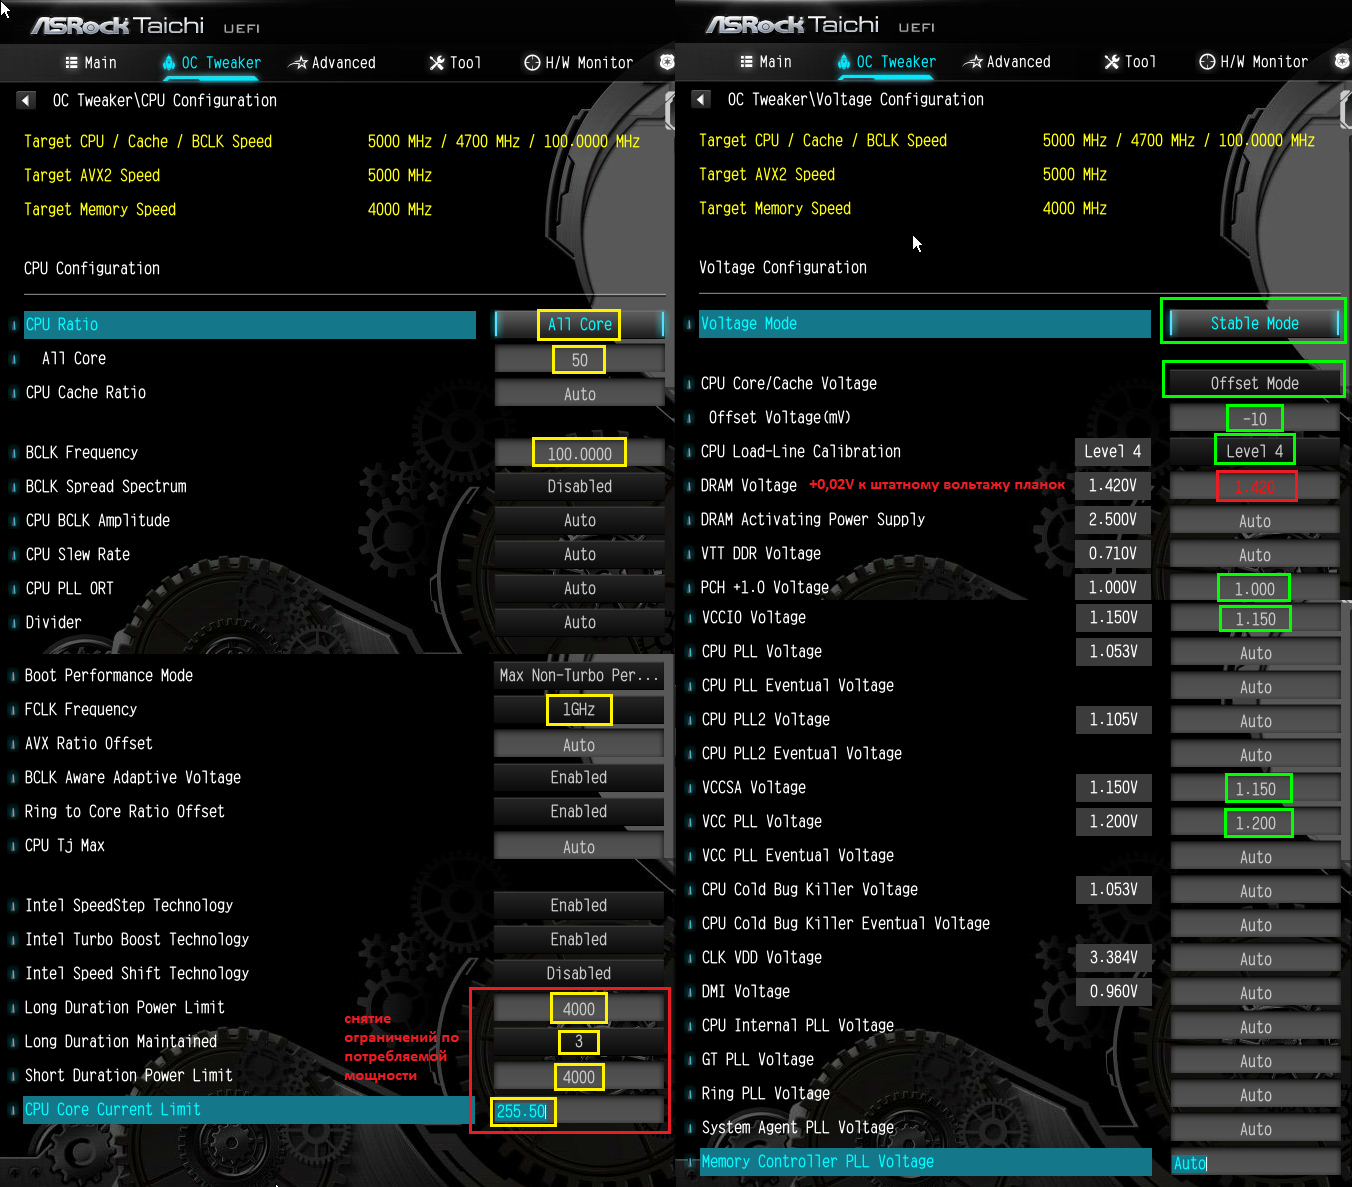Go back from the Voltage Configuration page
Viewport: 1352px width, 1187px height.
click(701, 99)
